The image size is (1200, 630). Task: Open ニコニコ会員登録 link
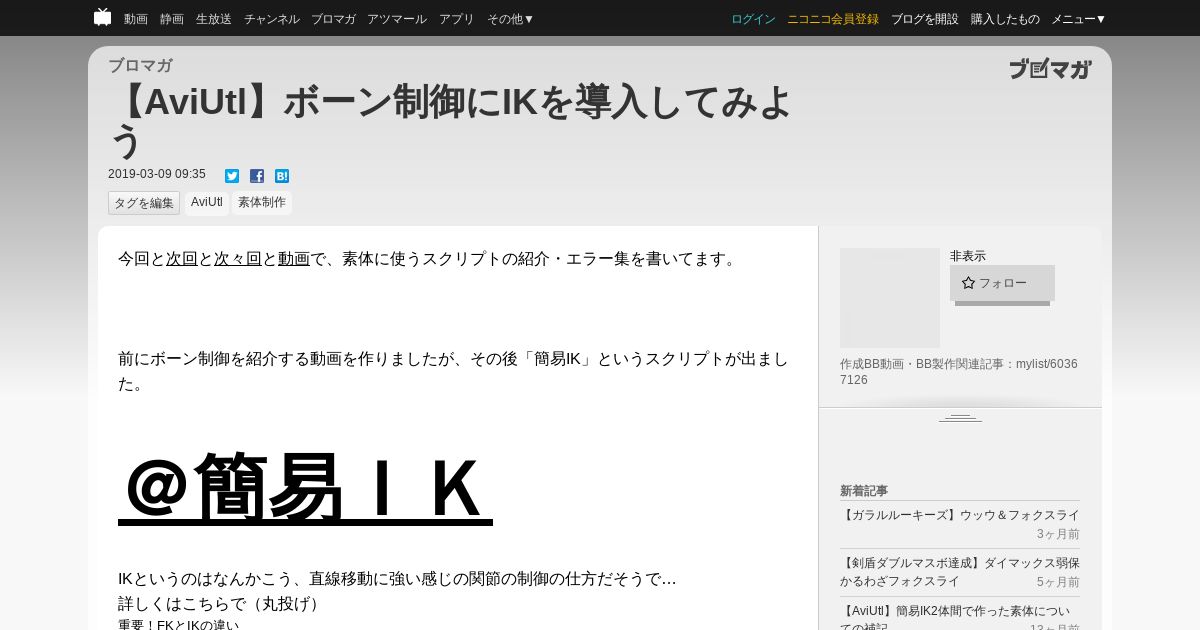(x=833, y=19)
